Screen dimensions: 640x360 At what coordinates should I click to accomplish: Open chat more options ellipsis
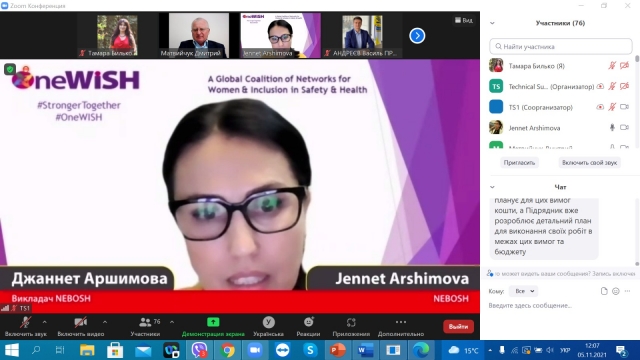pos(627,291)
